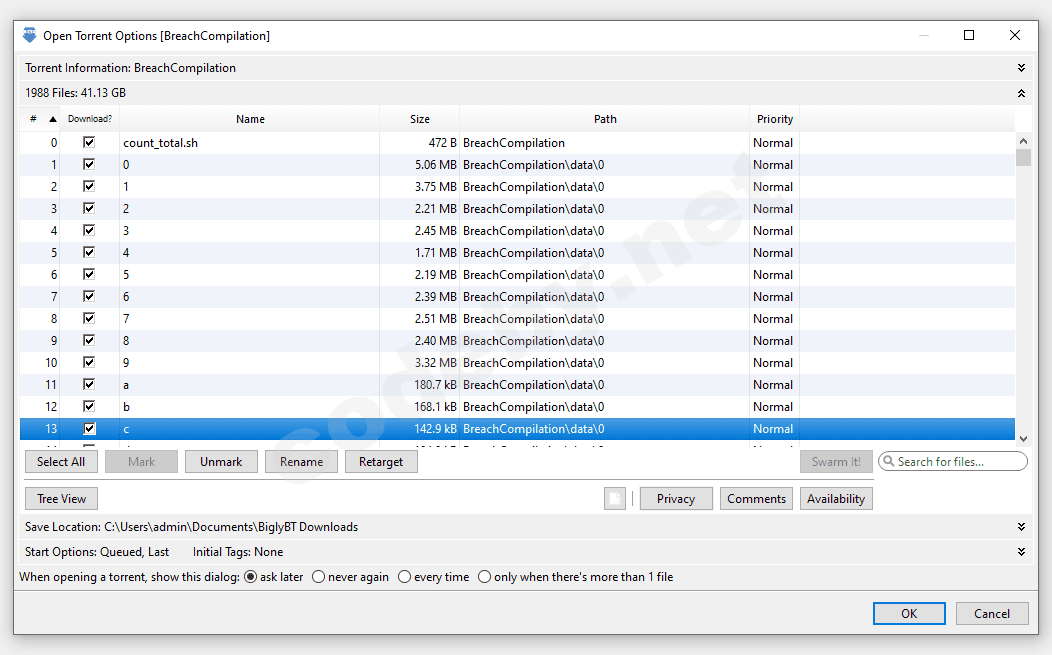This screenshot has width=1052, height=655.
Task: Click the sort arrow in # column header
Action: tap(53, 119)
